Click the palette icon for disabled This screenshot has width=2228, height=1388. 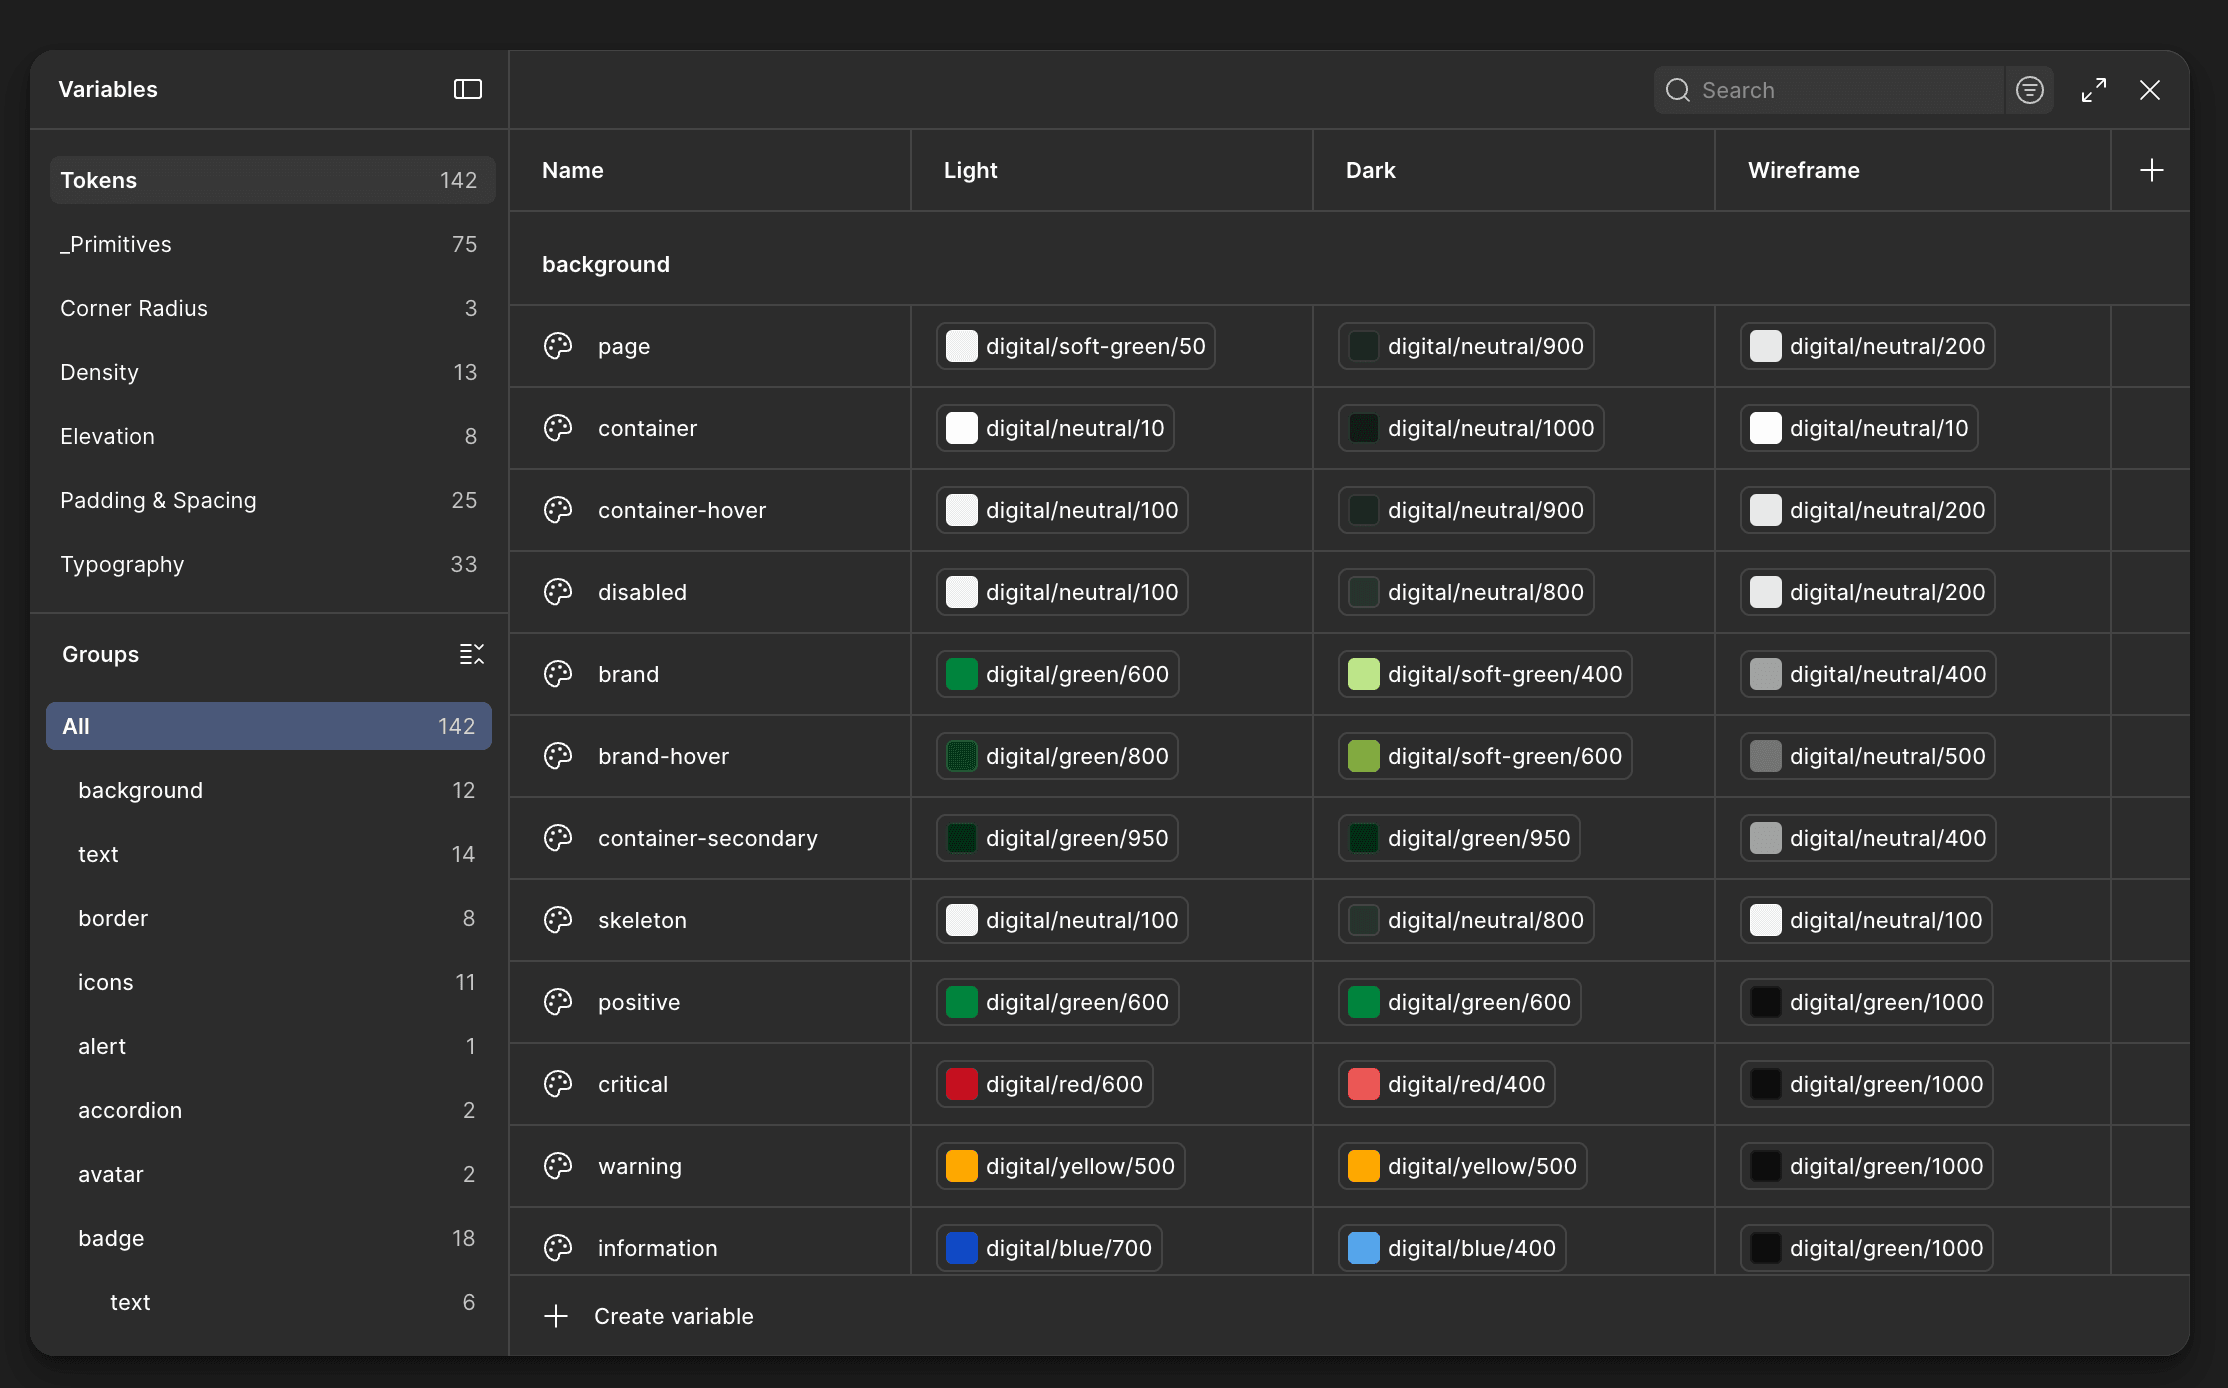558,592
